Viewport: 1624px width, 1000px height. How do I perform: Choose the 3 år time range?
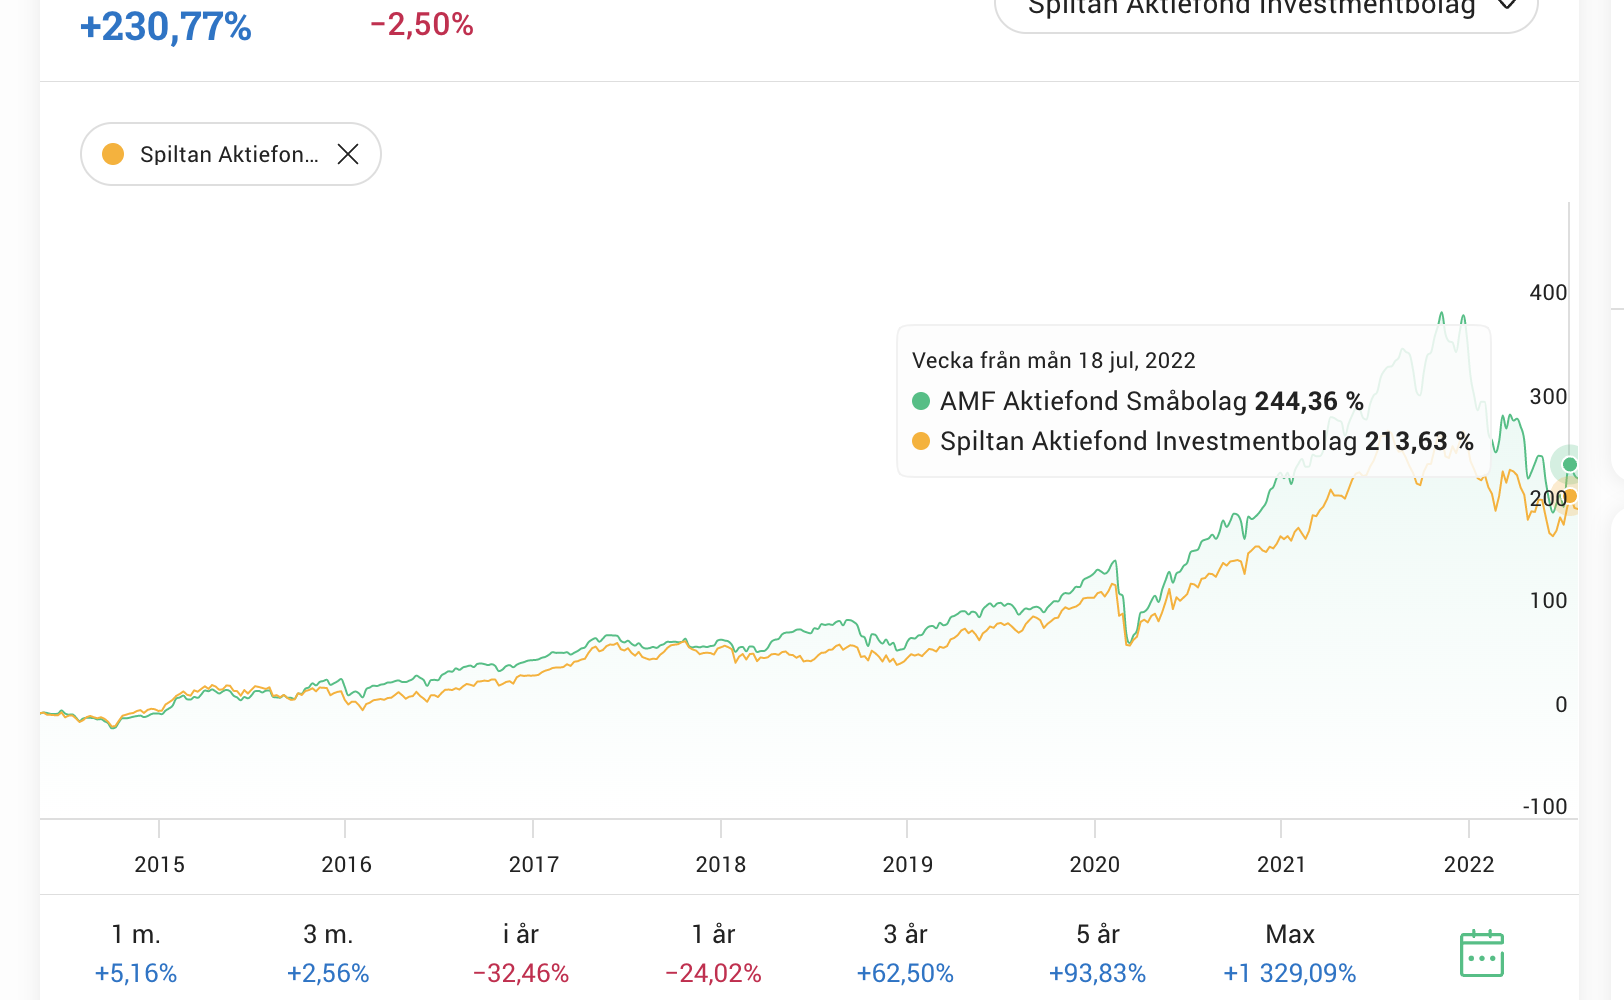click(905, 952)
